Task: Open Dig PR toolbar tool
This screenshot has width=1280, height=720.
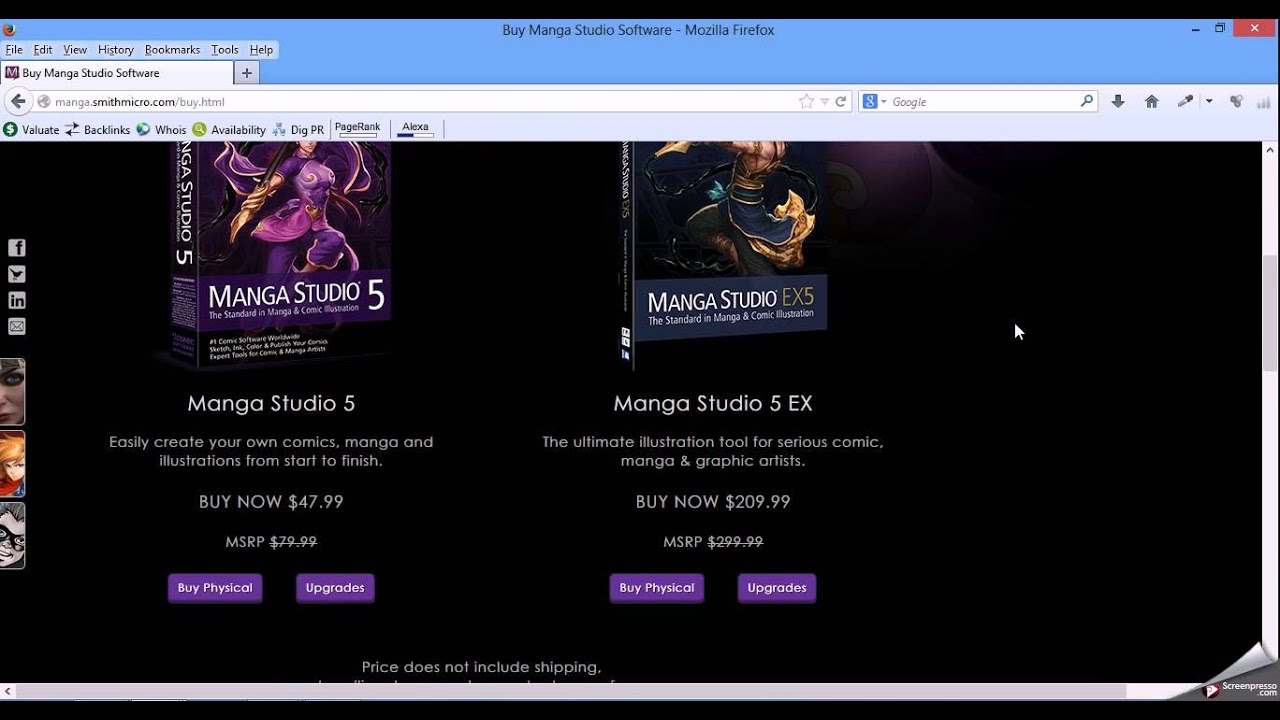Action: point(298,129)
